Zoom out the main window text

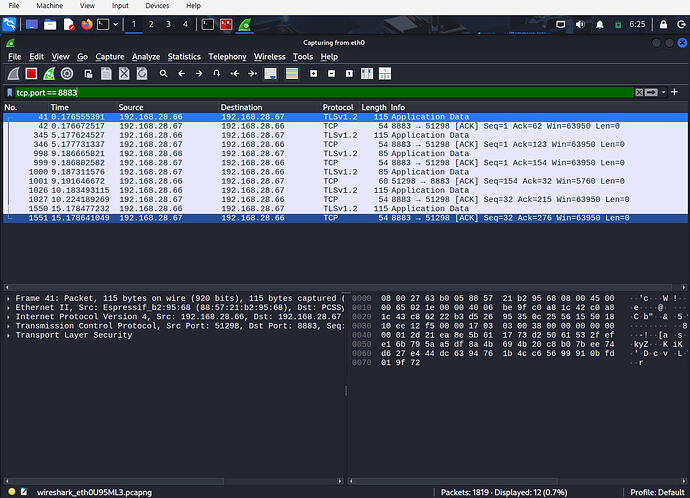[331, 73]
